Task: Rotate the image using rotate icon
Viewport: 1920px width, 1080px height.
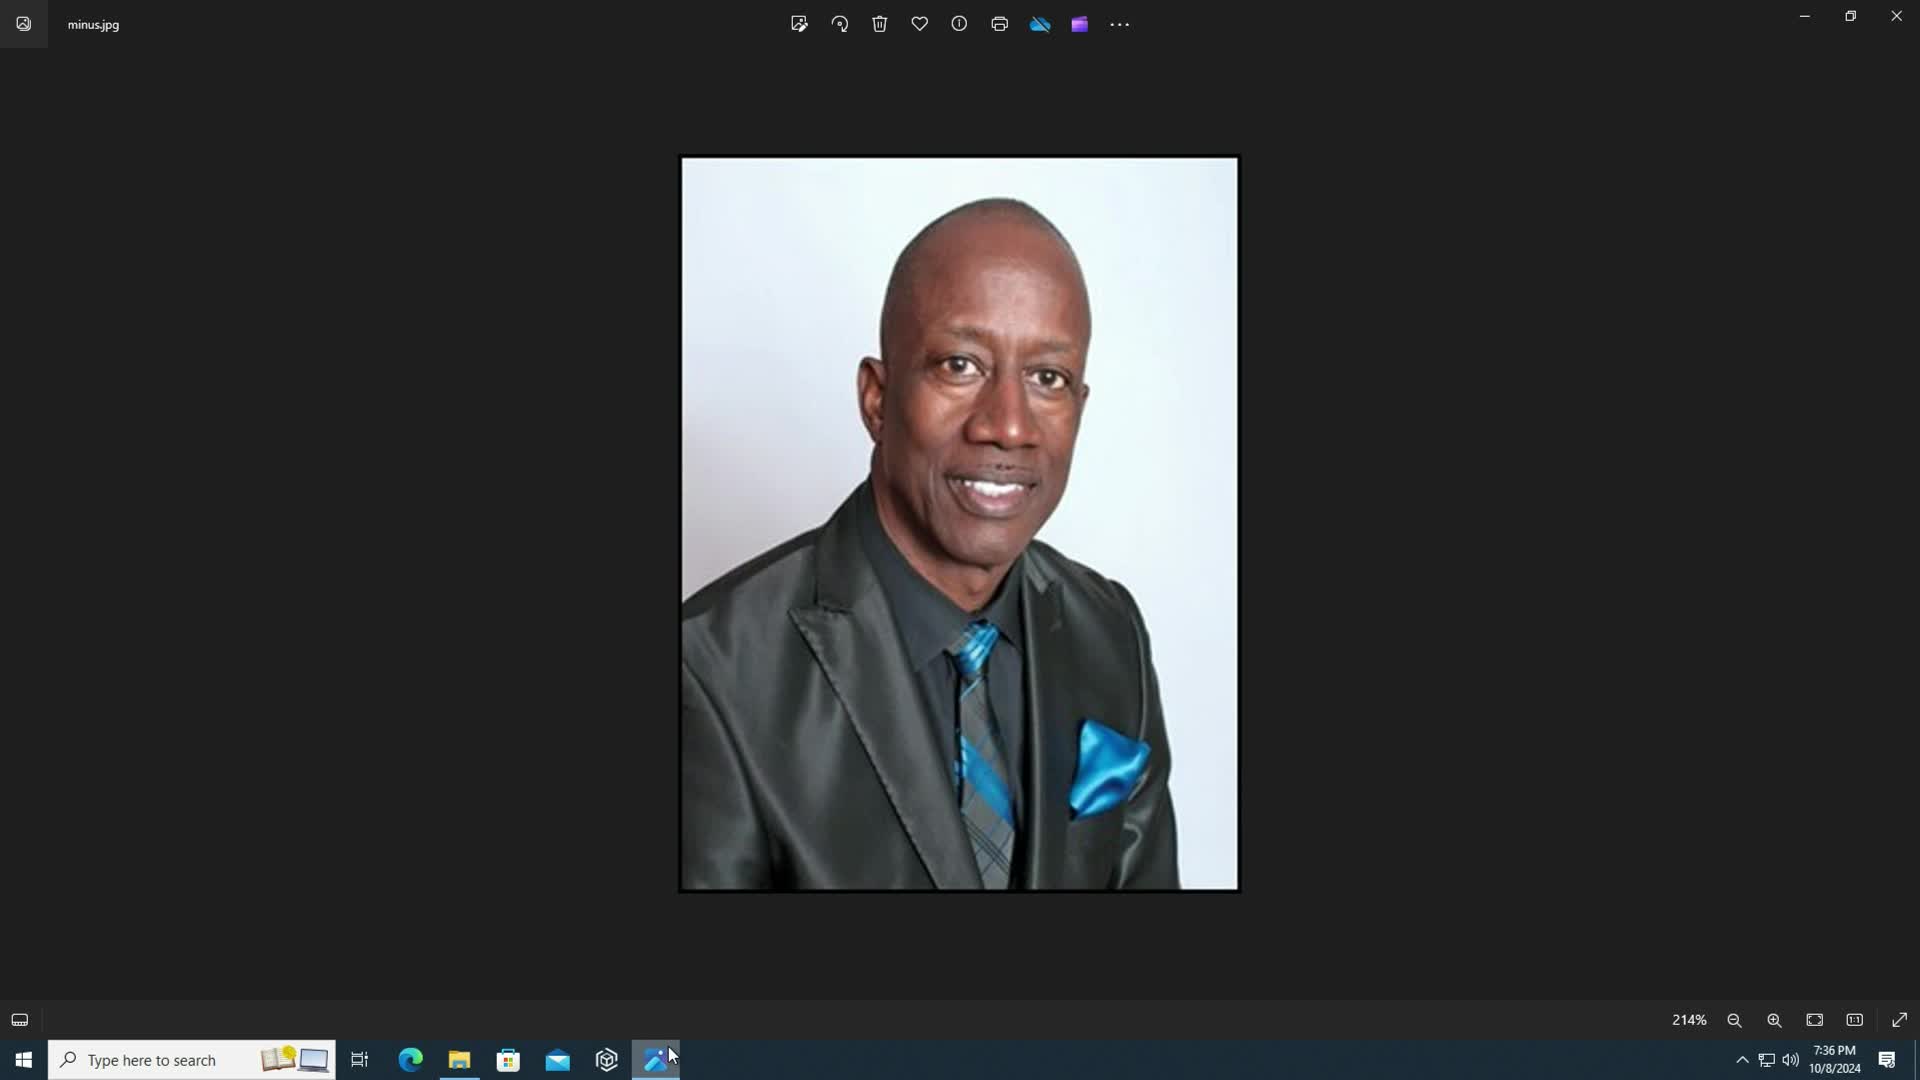Action: 840,24
